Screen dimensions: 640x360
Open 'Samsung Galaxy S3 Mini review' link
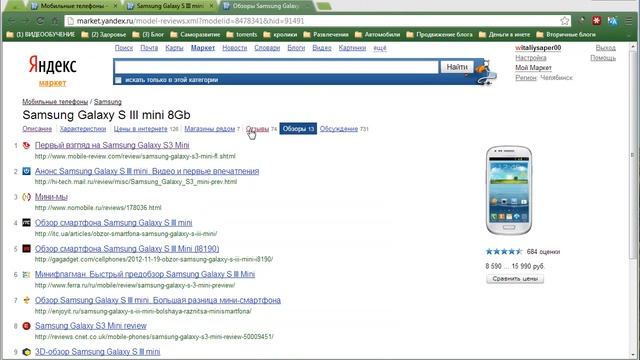click(91, 326)
